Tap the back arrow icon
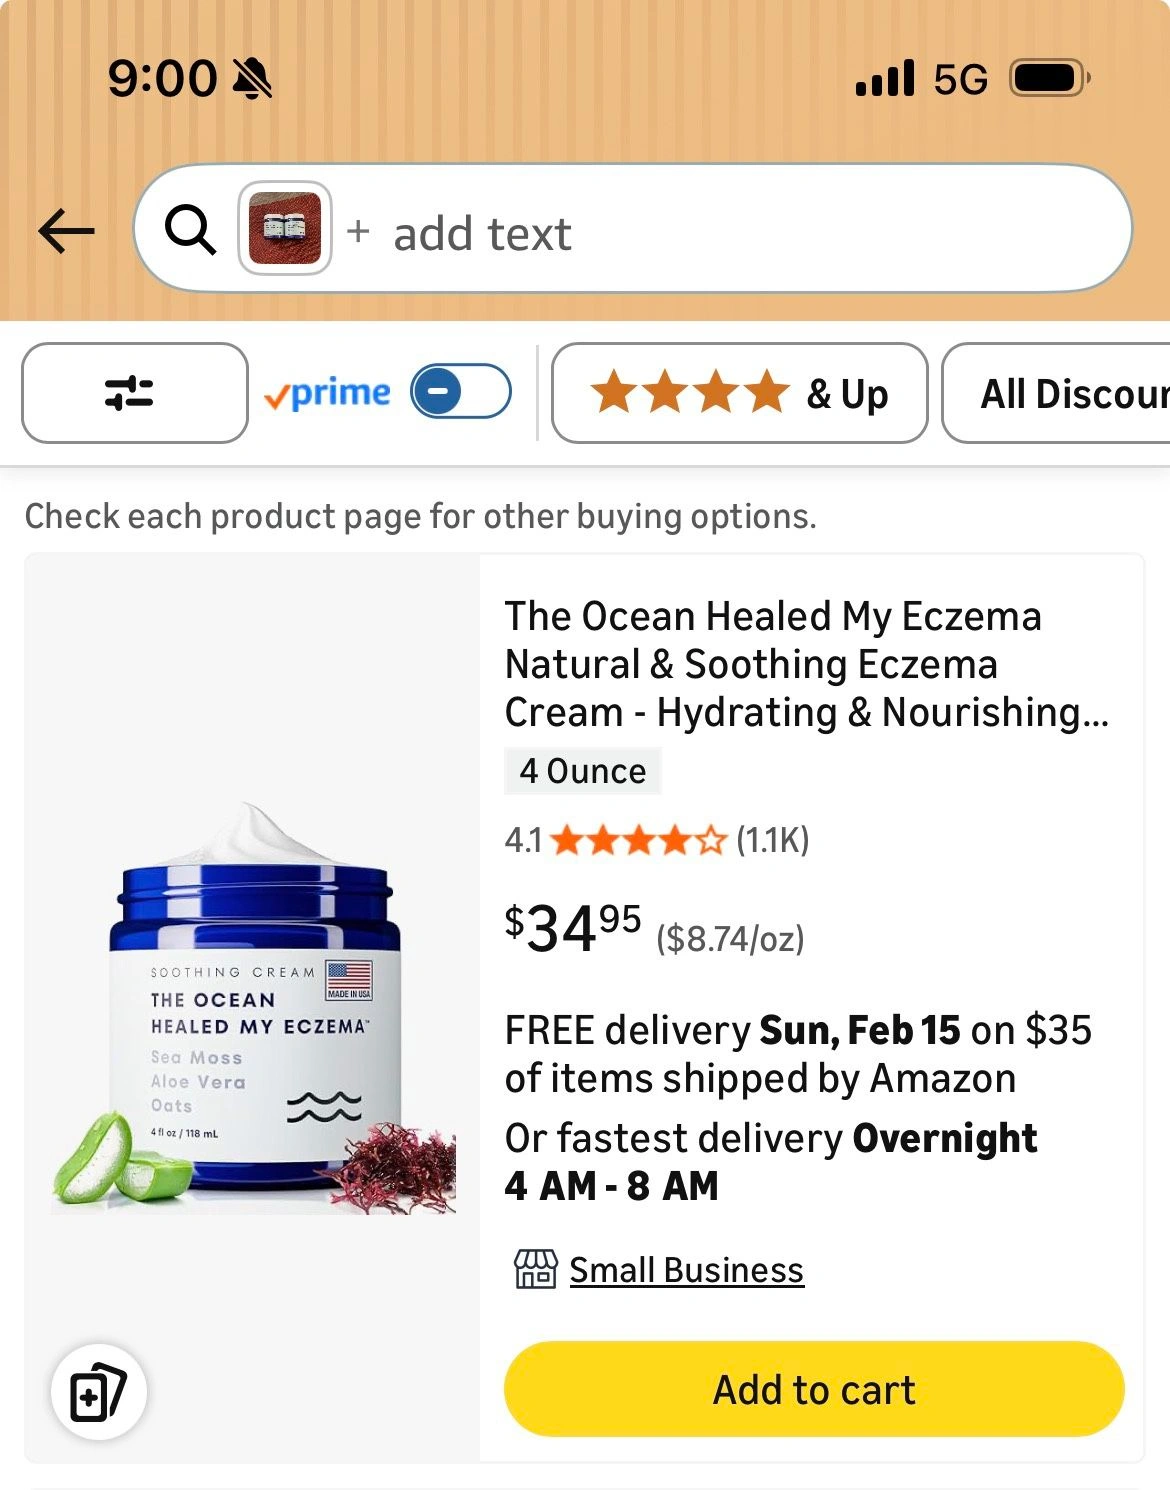This screenshot has height=1490, width=1170. tap(66, 231)
